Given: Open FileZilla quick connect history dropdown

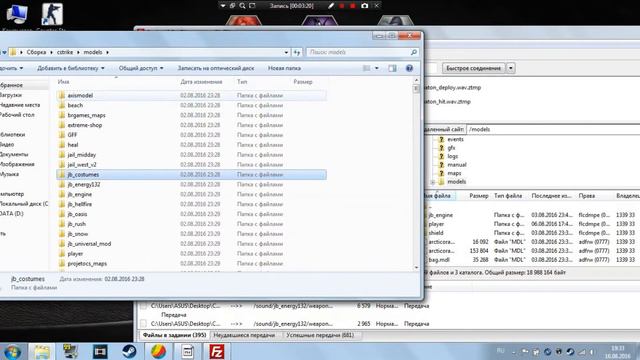Looking at the screenshot, I should [x=511, y=68].
